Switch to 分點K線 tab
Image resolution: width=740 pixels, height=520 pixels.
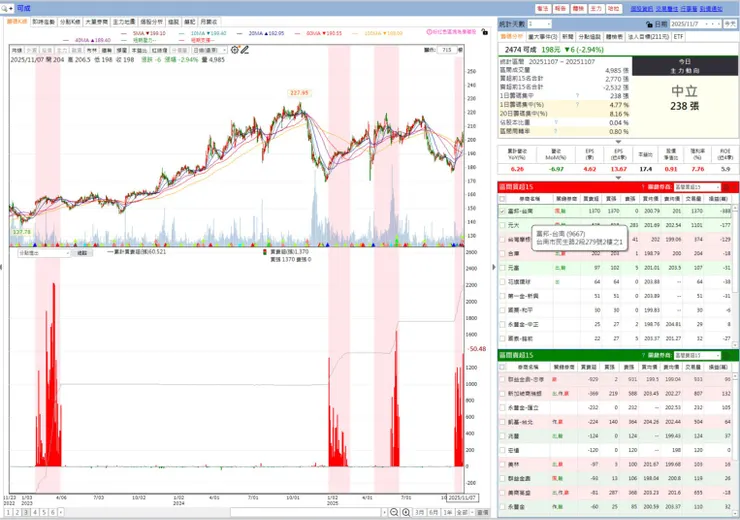(x=70, y=22)
